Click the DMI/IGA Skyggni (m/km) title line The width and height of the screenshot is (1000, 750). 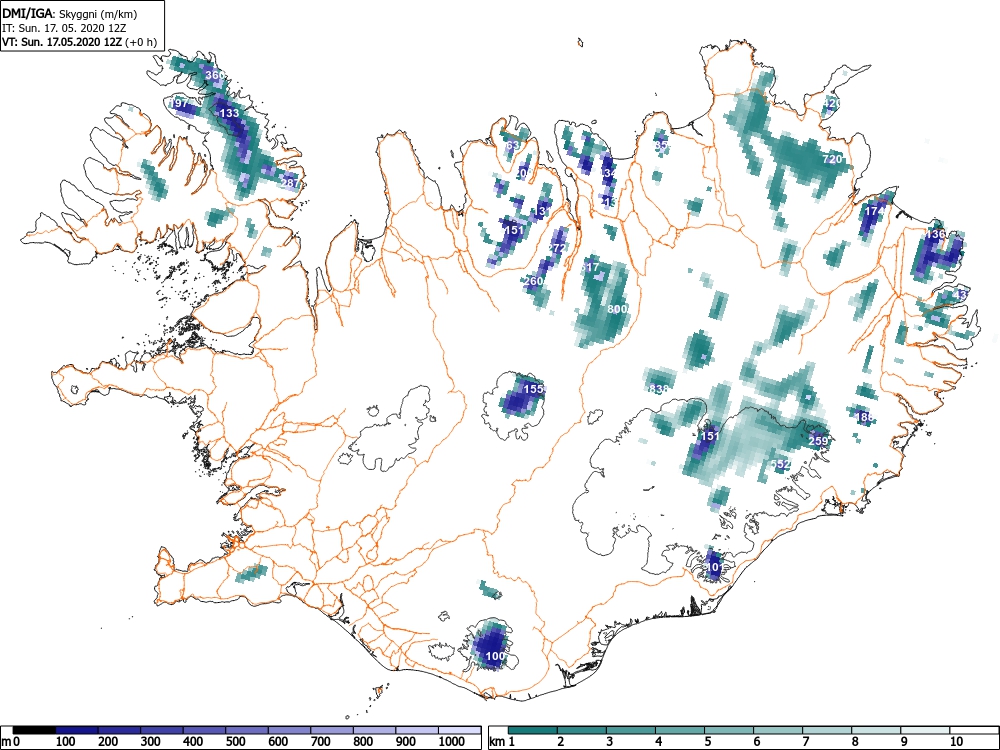[70, 14]
